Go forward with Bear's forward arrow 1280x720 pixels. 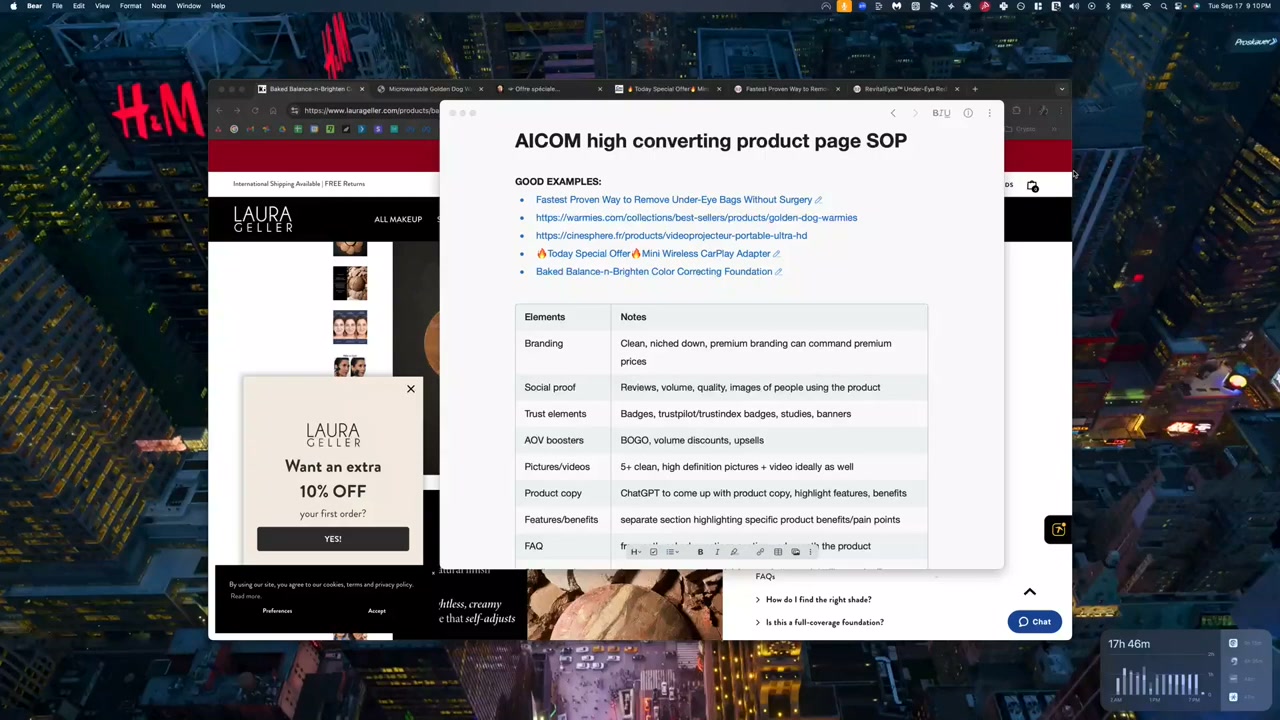[915, 113]
